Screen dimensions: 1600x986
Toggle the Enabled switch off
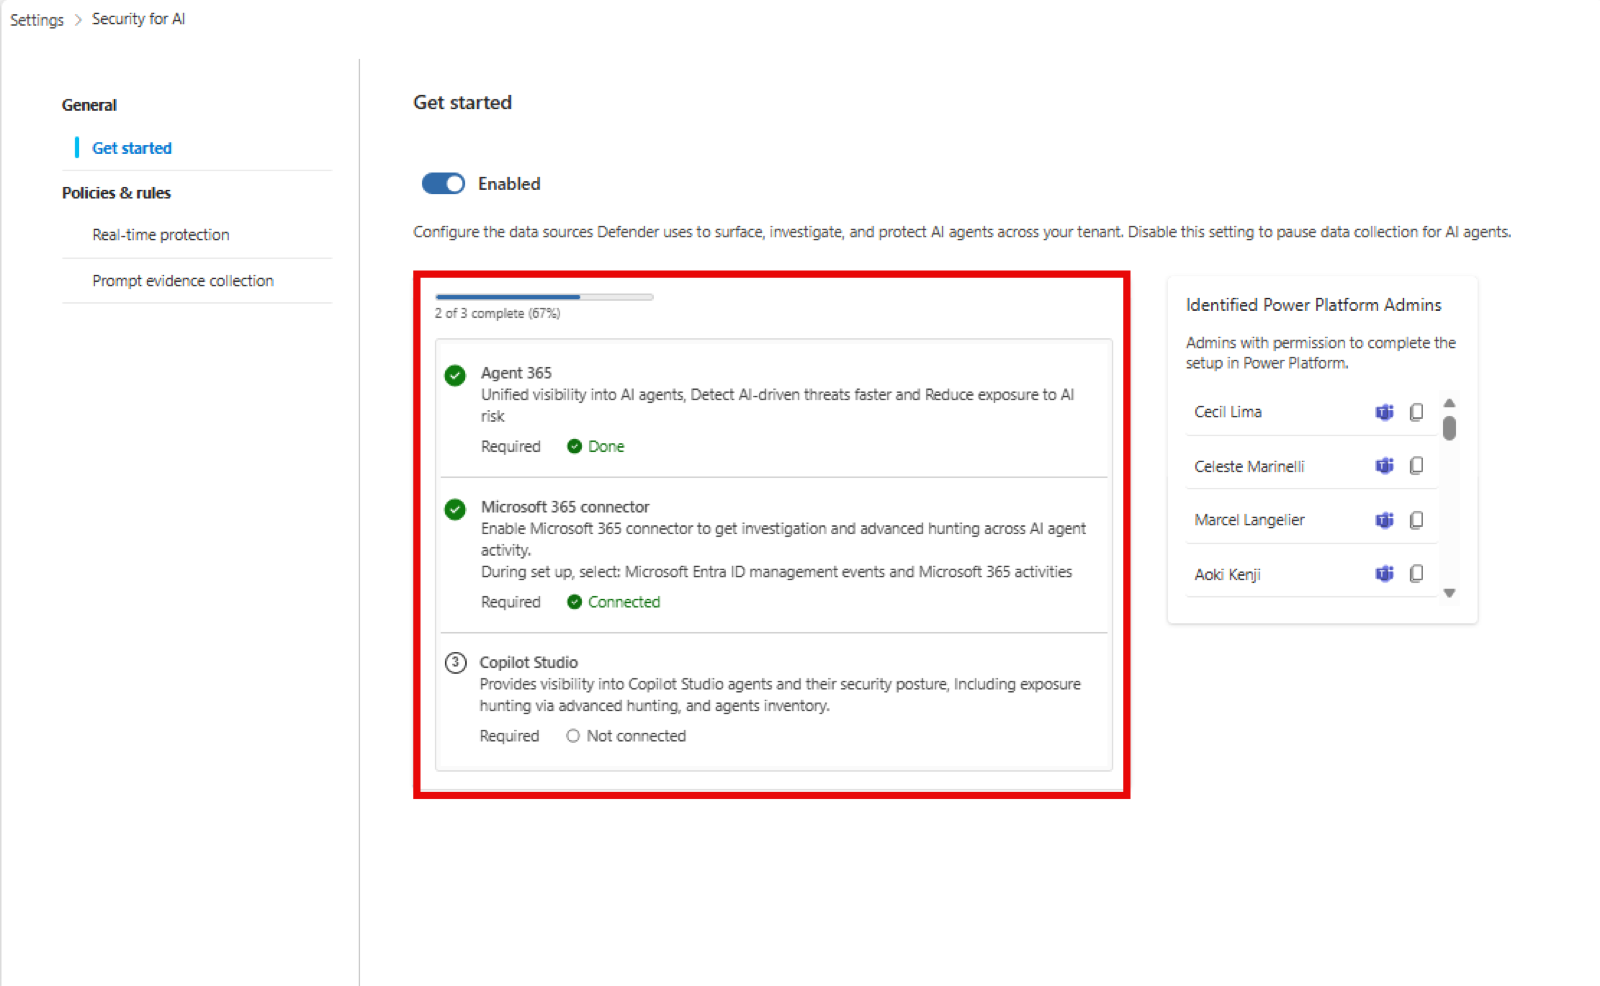coord(443,184)
